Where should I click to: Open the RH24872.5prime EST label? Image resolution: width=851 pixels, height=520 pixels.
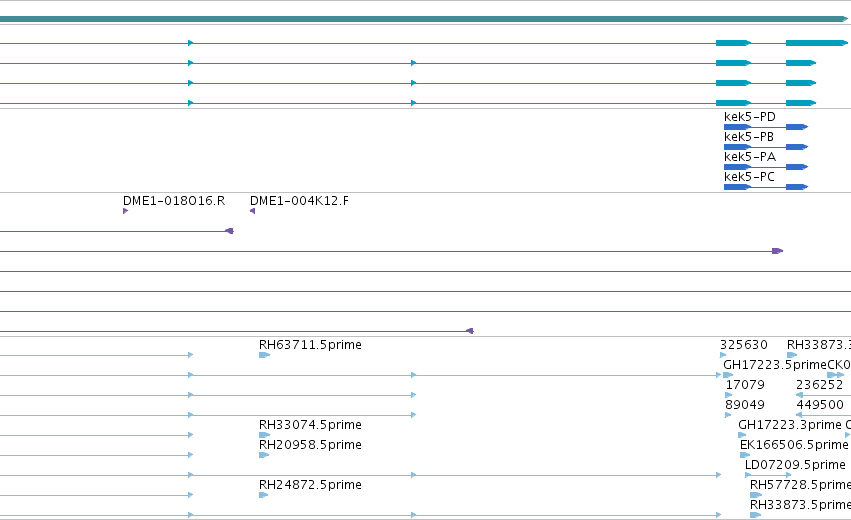[x=310, y=485]
